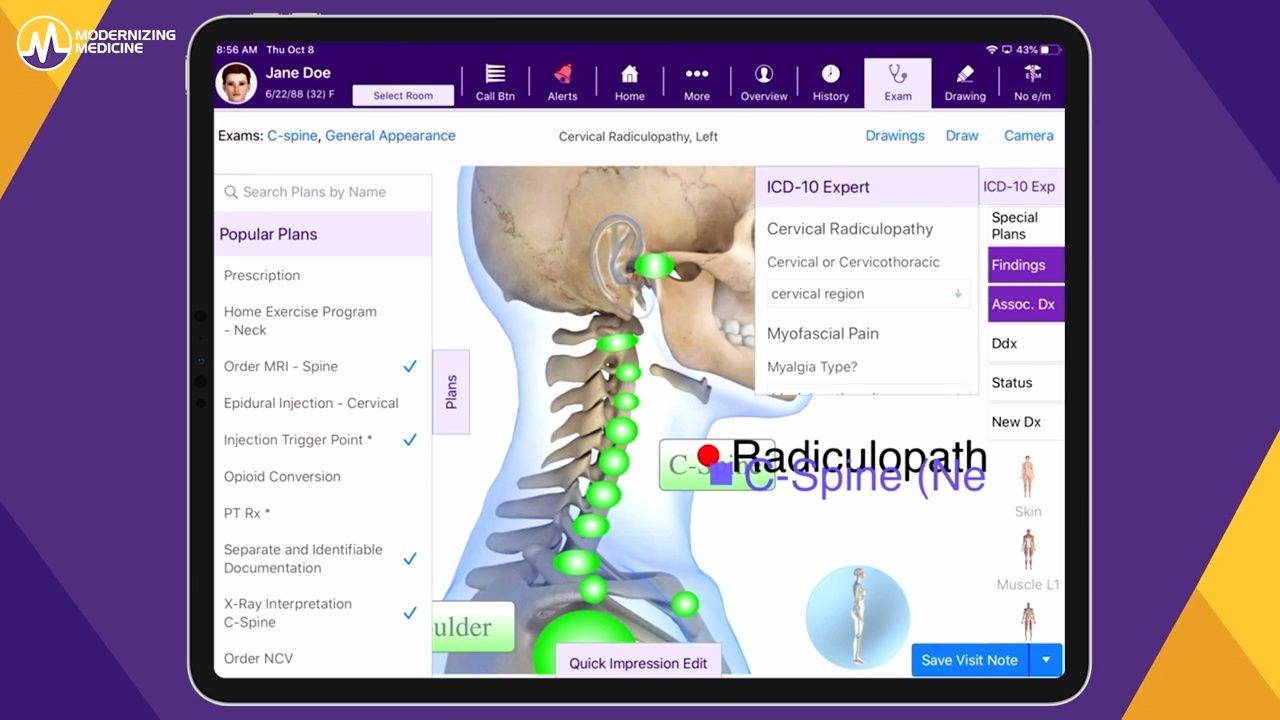Open the patient Overview icon
The width and height of the screenshot is (1280, 720).
coord(764,74)
